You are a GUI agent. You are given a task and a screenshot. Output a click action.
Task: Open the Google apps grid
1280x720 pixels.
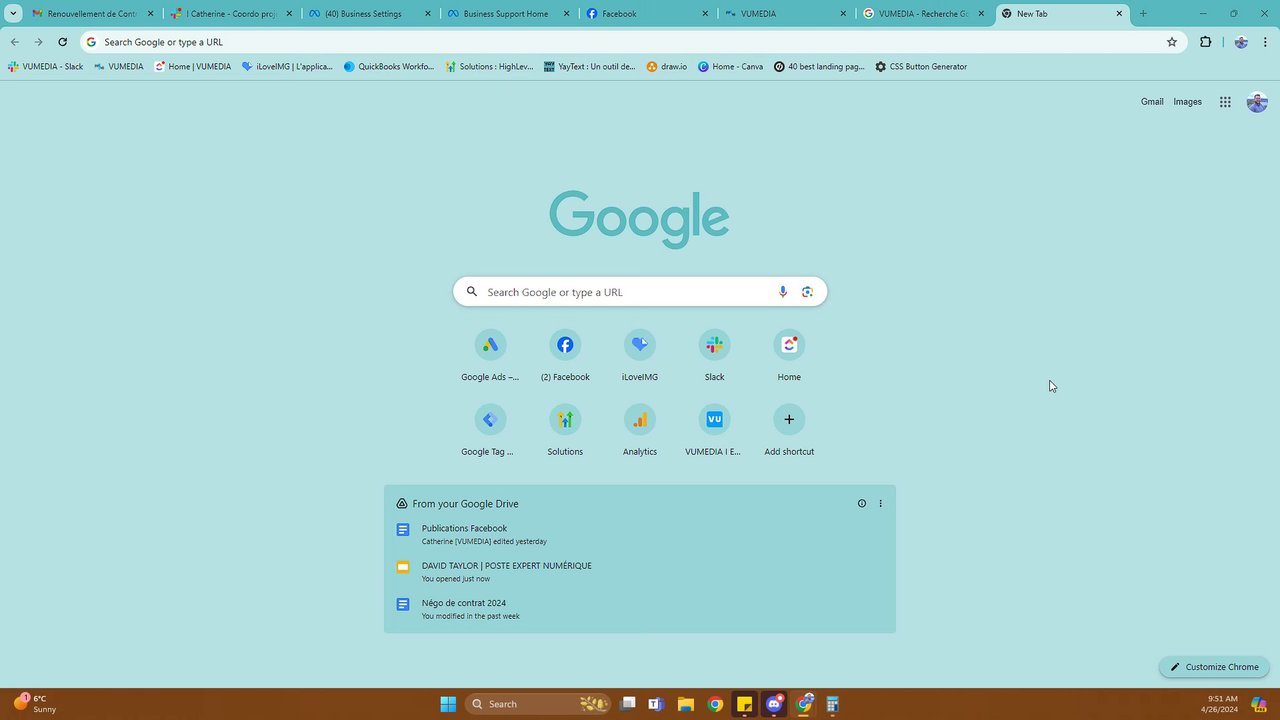pyautogui.click(x=1225, y=102)
